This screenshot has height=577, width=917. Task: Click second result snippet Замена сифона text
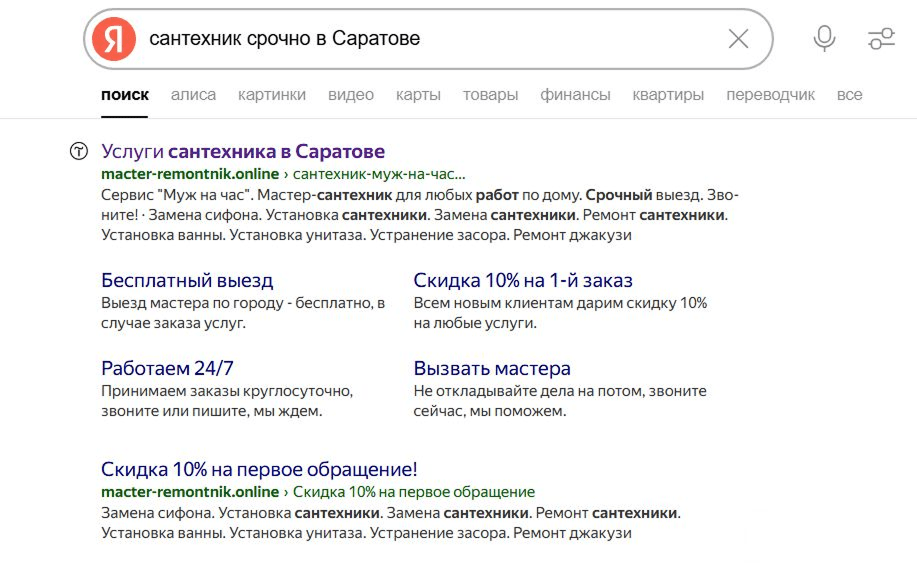[x=391, y=523]
